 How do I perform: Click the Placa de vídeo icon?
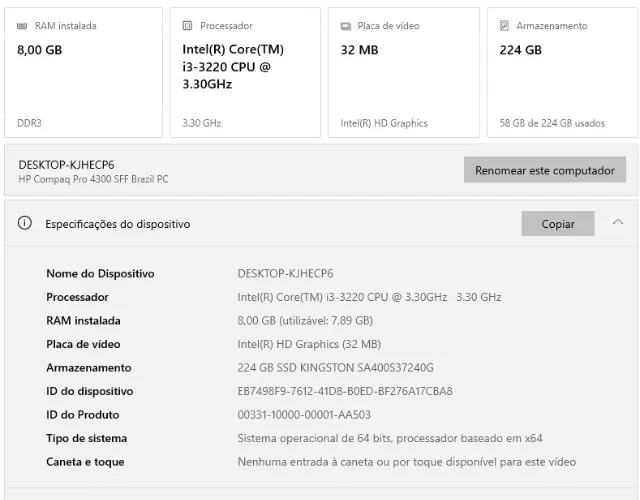346,26
